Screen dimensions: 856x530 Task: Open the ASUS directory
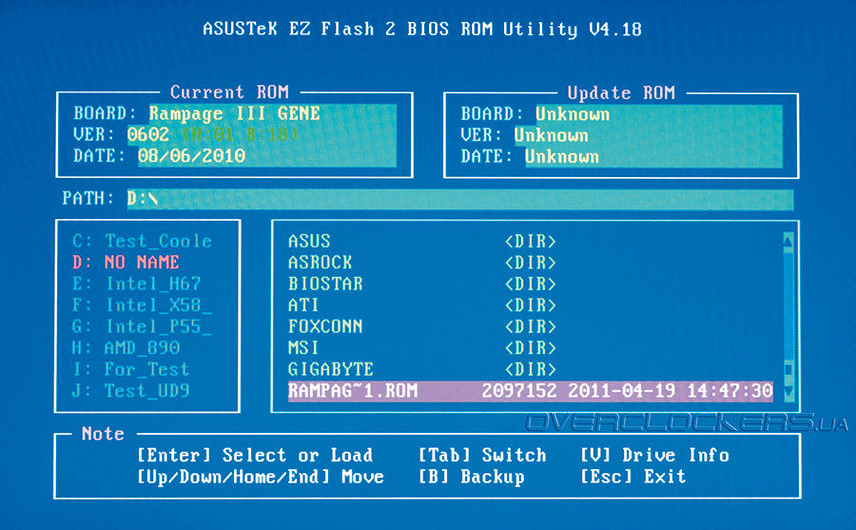pos(309,241)
